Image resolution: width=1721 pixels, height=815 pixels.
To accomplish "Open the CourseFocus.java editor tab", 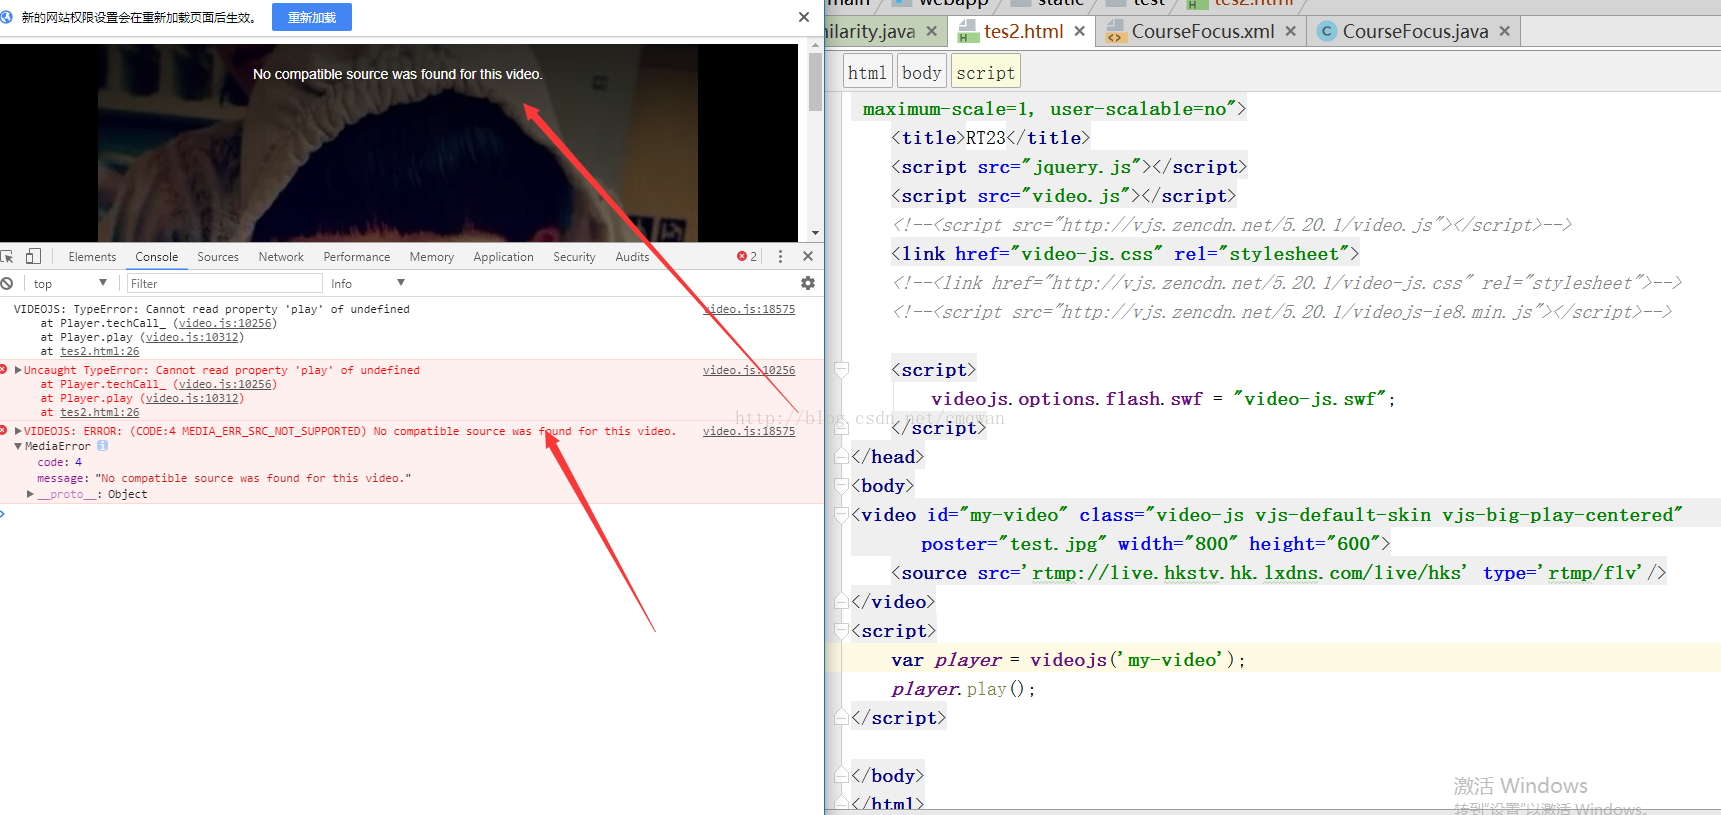I will 1414,31.
